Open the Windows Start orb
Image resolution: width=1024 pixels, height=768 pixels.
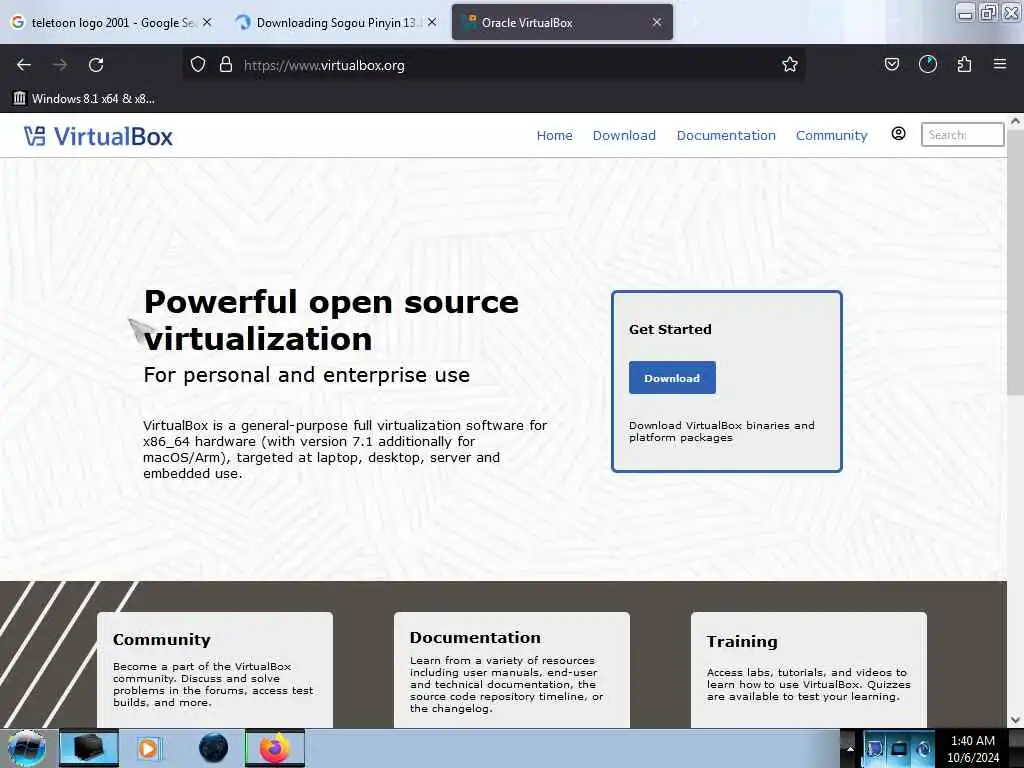click(27, 748)
